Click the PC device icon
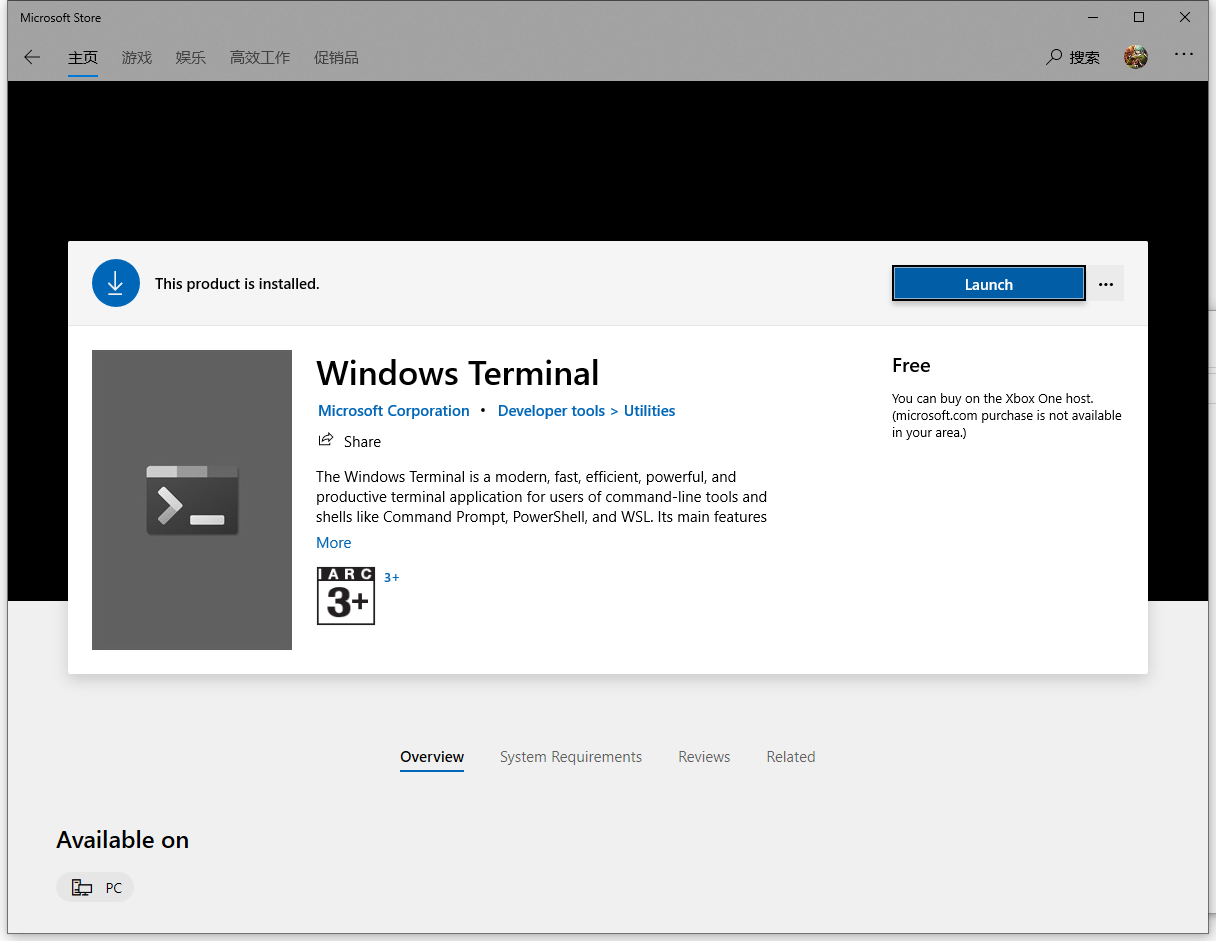Viewport: 1216px width, 941px height. click(x=82, y=888)
